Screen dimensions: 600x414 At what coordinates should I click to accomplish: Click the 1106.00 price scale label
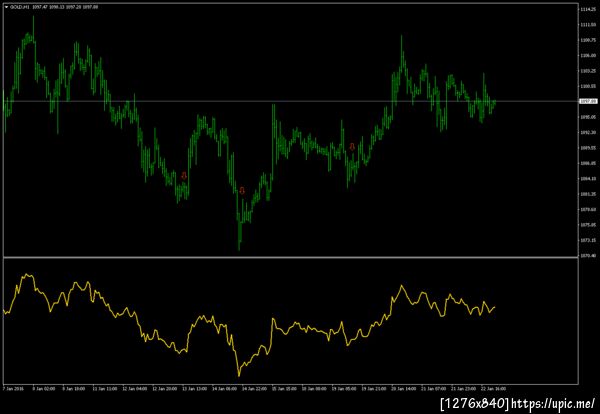pos(588,55)
